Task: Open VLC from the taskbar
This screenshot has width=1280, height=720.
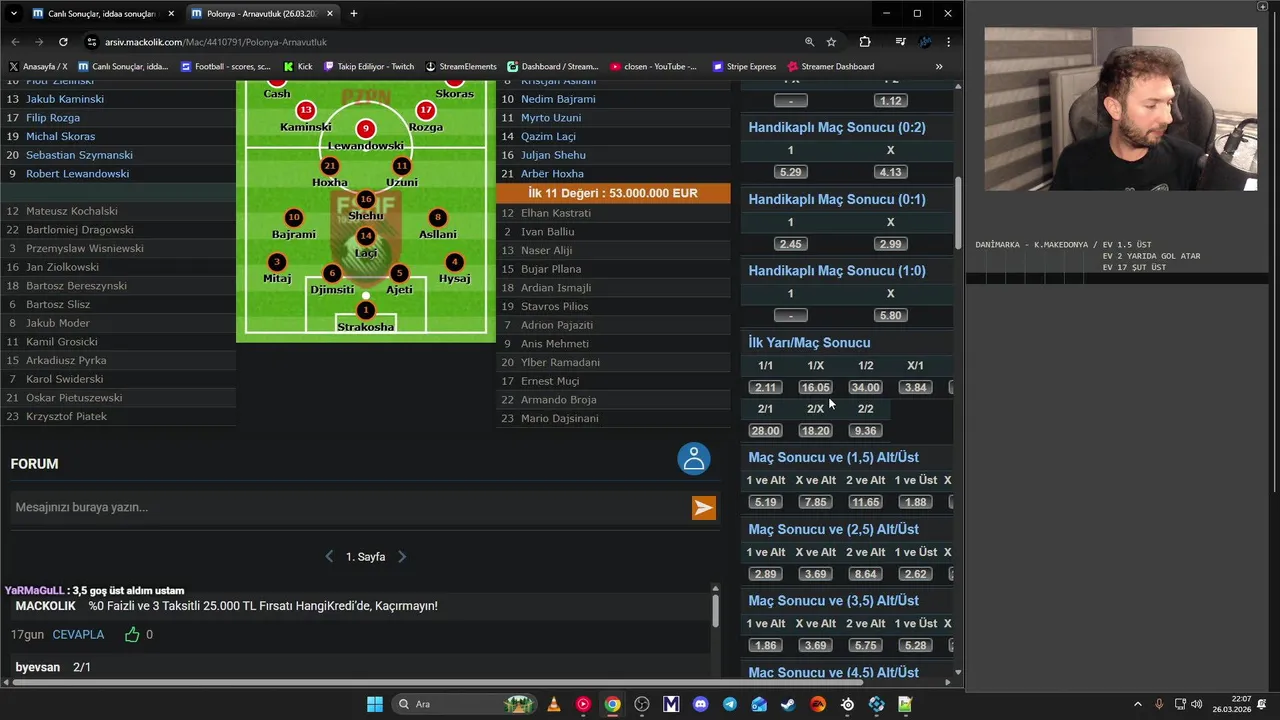Action: 554,704
